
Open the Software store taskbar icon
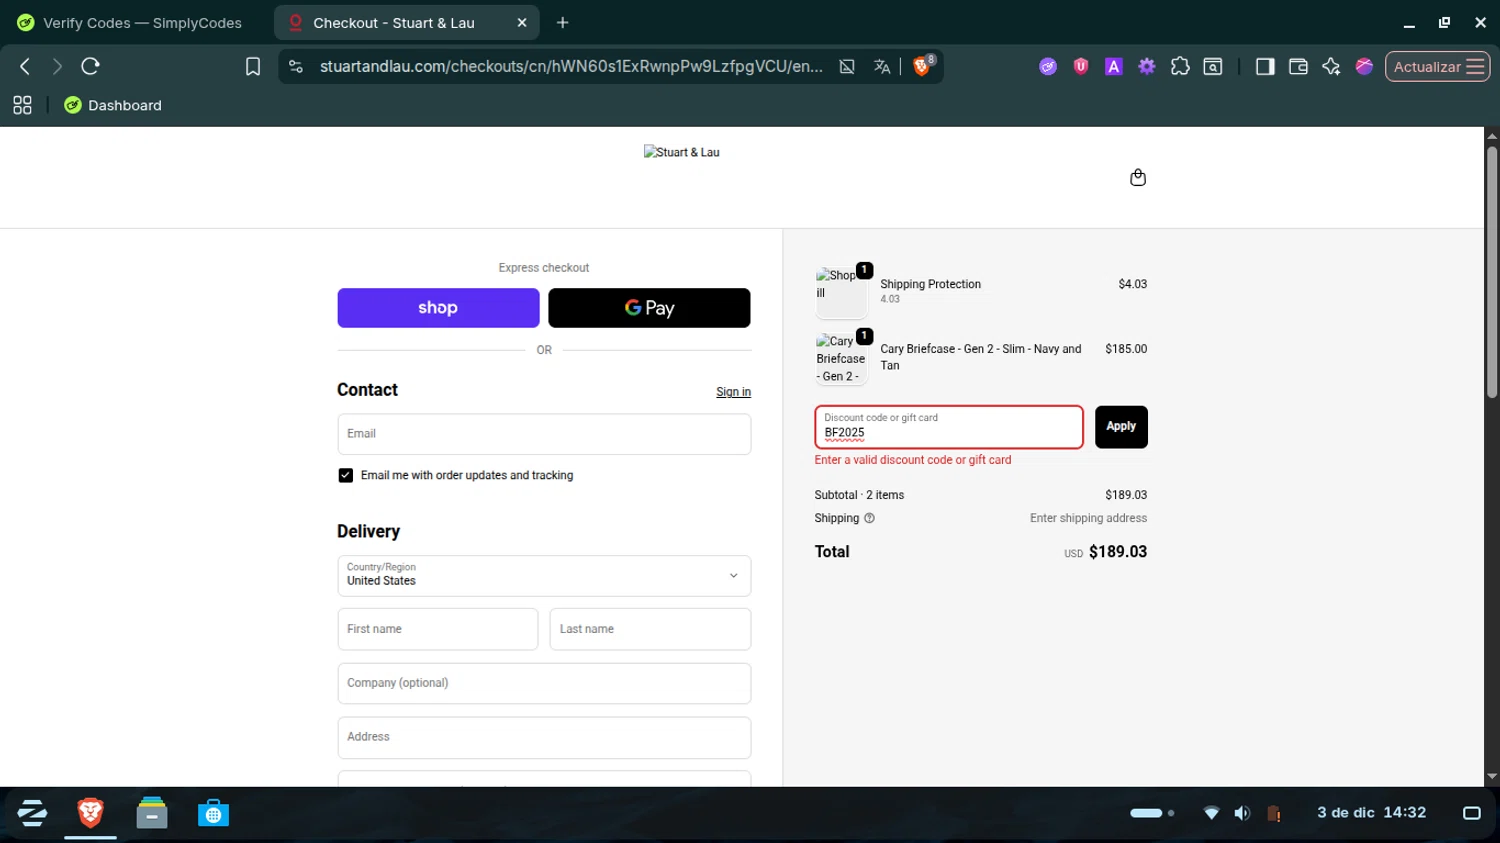pos(213,813)
